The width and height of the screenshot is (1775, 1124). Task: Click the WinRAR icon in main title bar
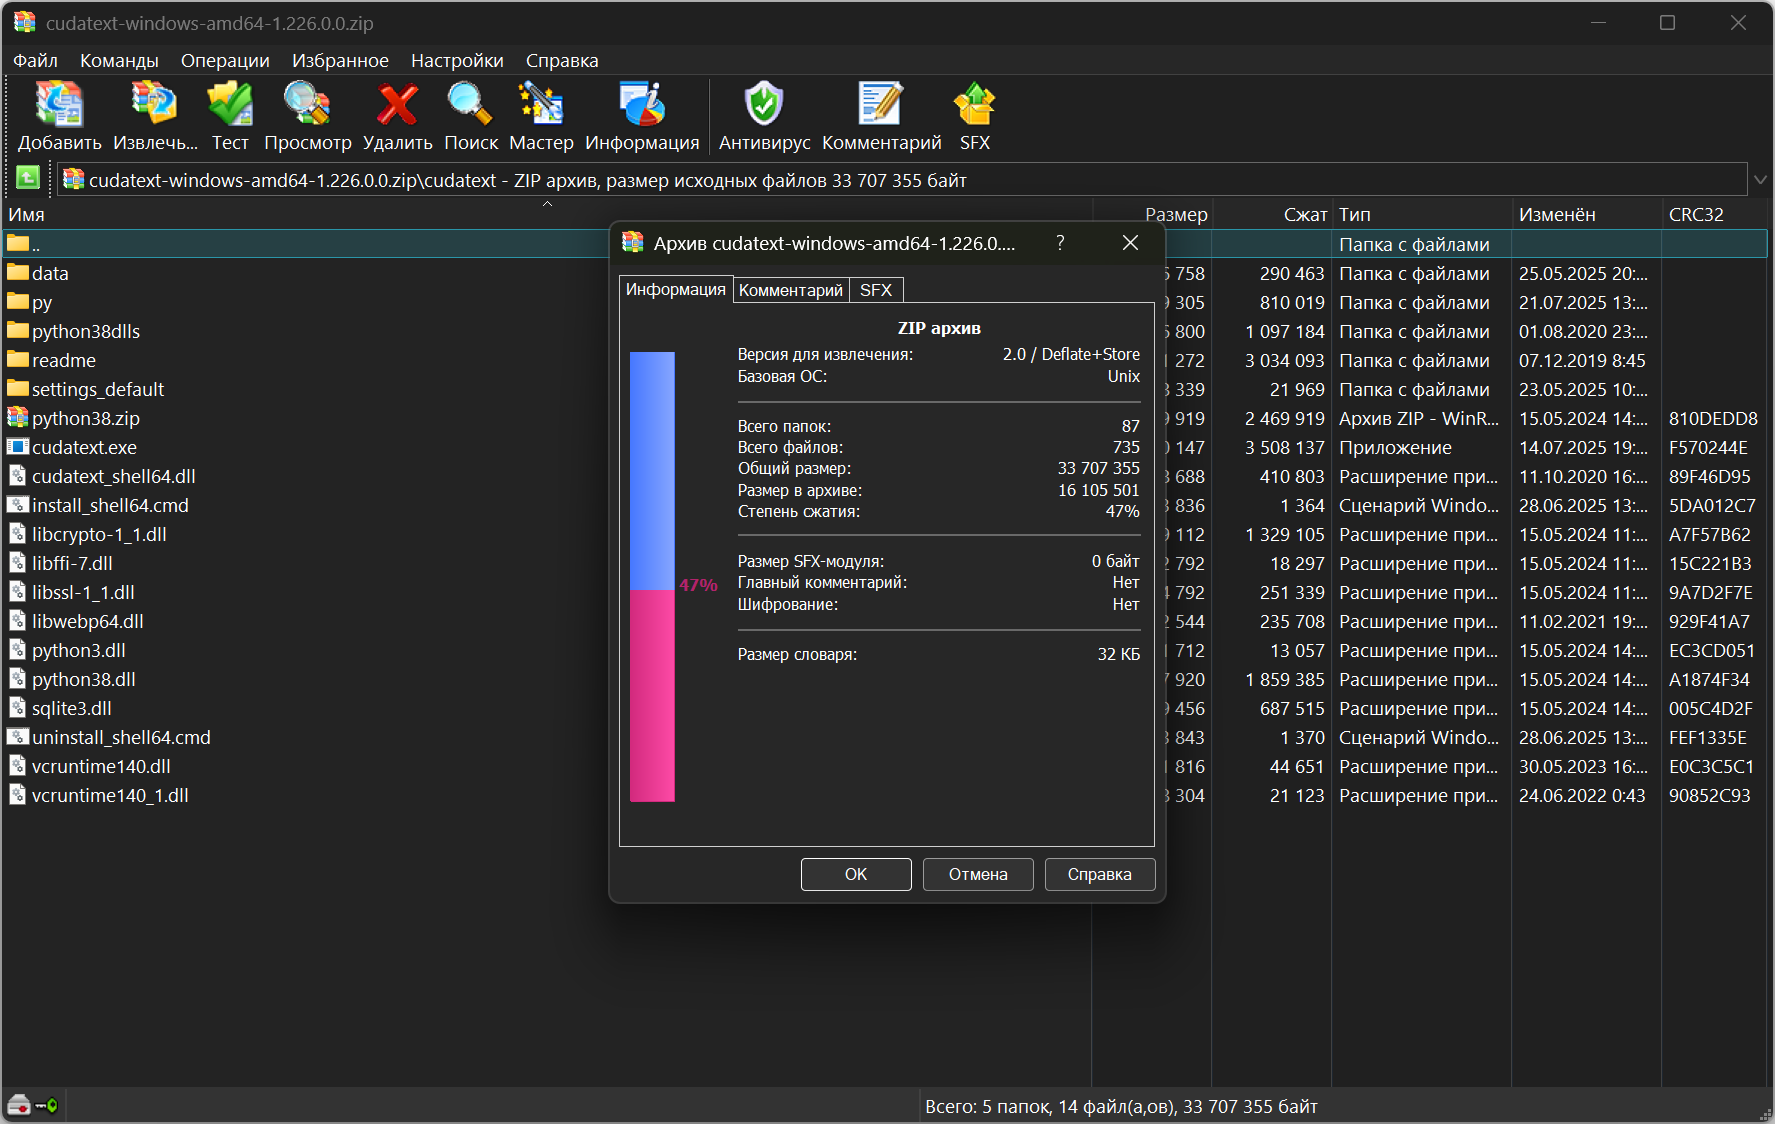(24, 22)
